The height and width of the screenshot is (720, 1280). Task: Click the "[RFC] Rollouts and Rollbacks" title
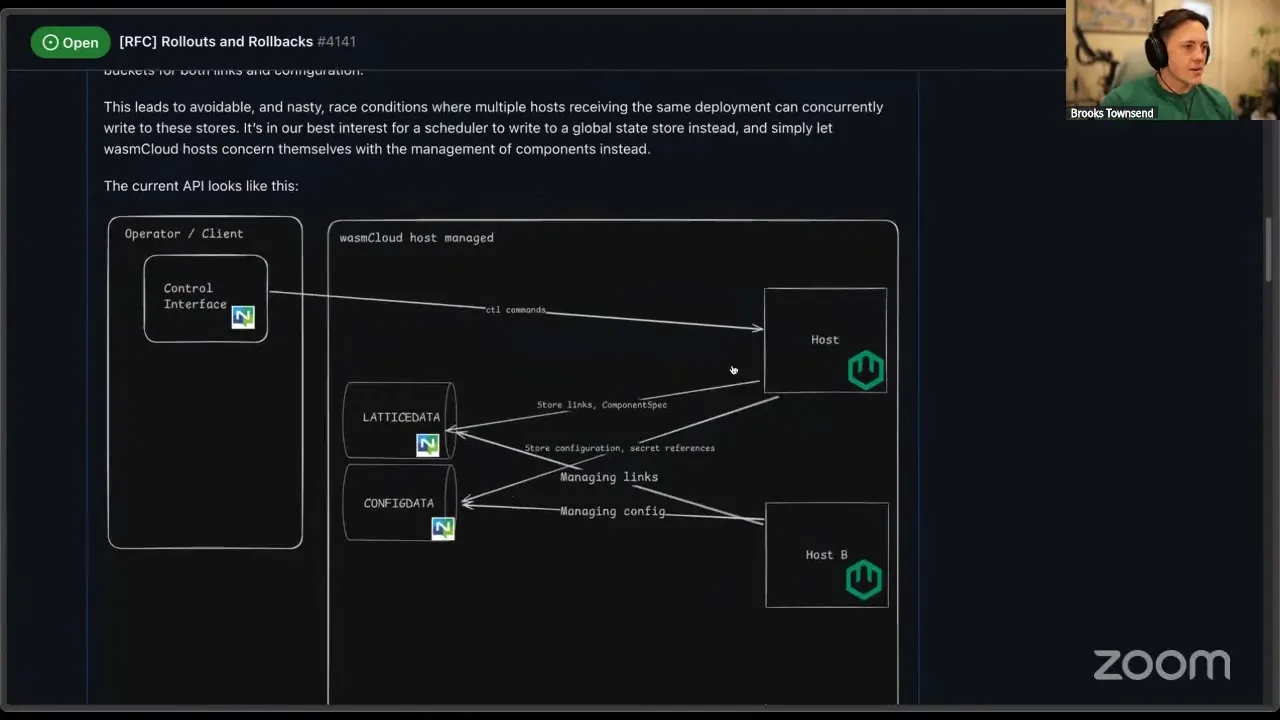tap(216, 41)
